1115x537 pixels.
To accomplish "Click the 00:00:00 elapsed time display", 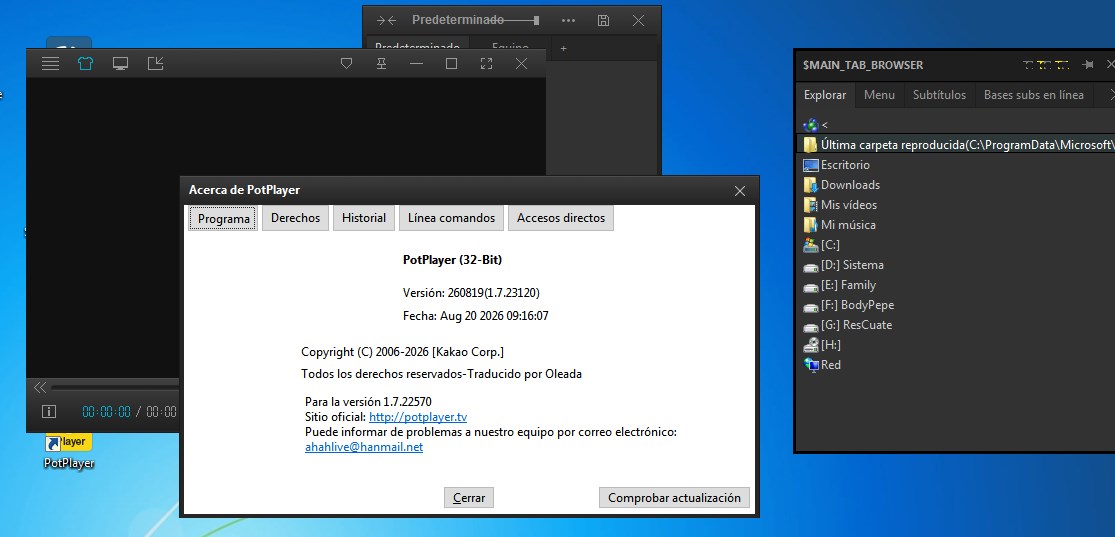I will point(107,411).
